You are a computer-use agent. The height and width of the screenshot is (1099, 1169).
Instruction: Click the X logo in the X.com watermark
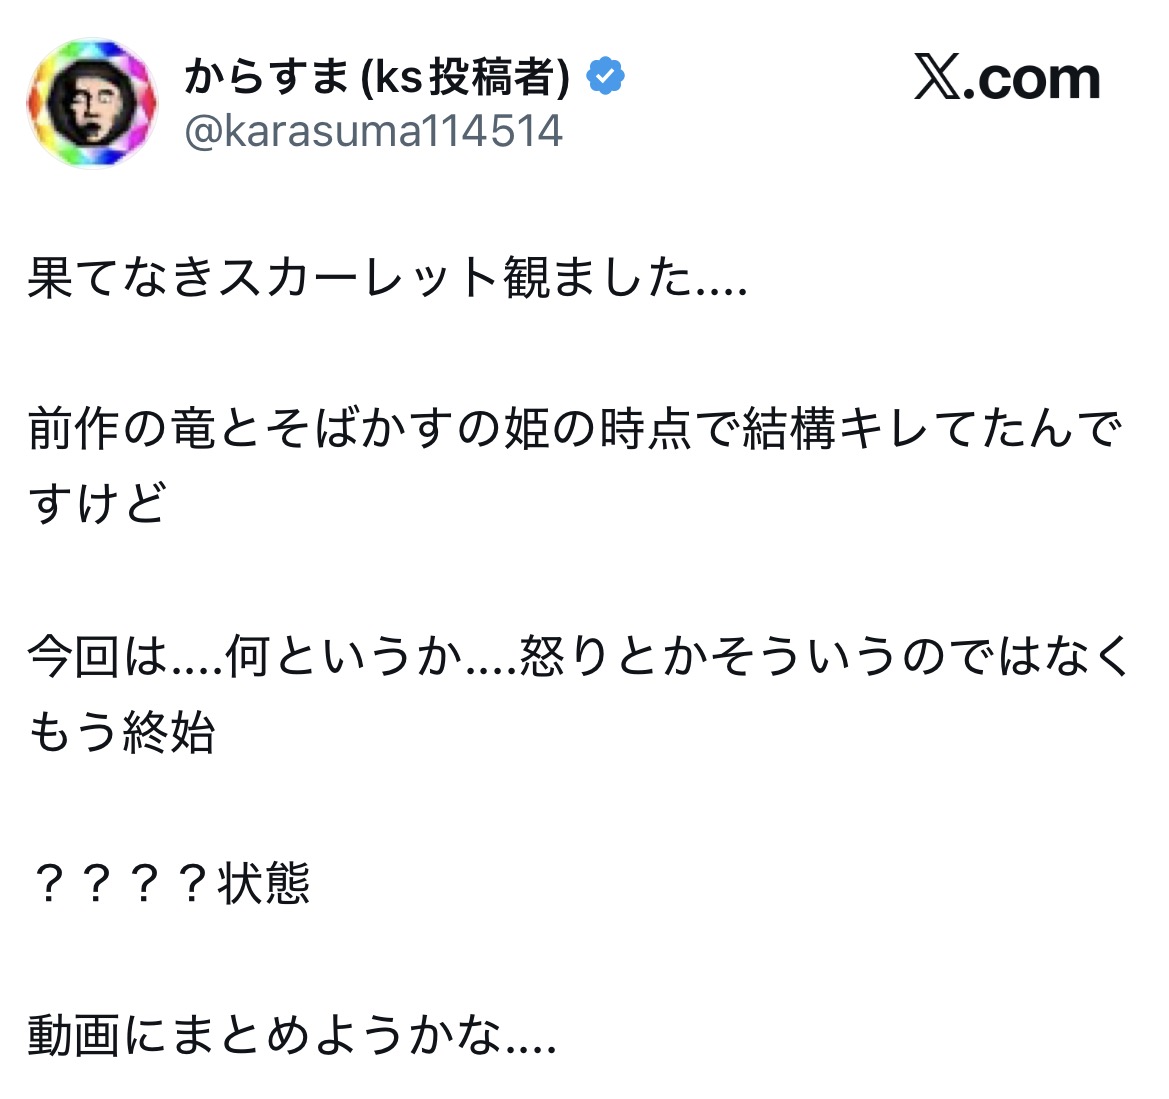tap(937, 79)
